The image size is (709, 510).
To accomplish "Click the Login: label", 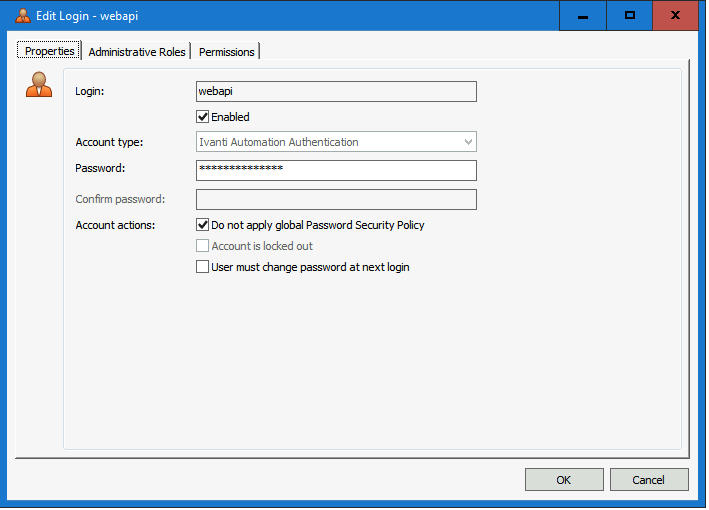I will coord(90,91).
